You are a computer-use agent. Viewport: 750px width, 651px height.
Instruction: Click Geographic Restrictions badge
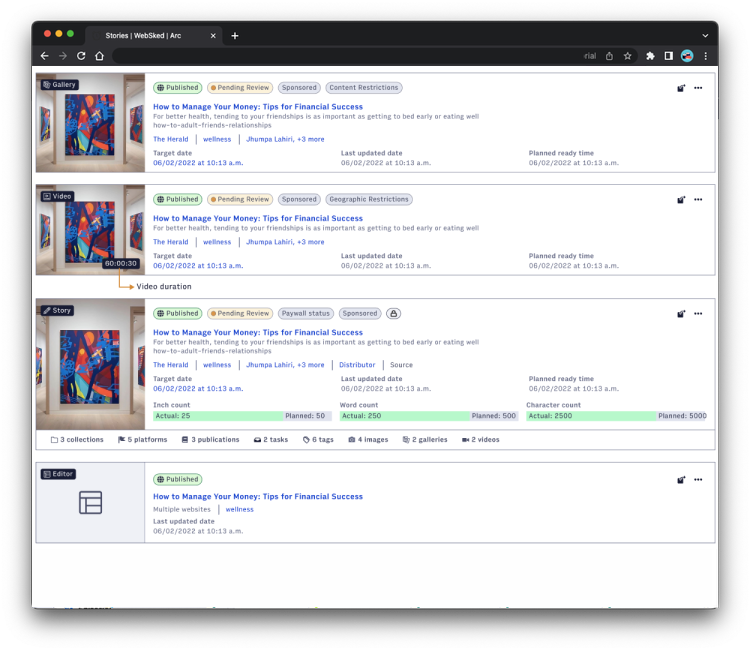(369, 199)
